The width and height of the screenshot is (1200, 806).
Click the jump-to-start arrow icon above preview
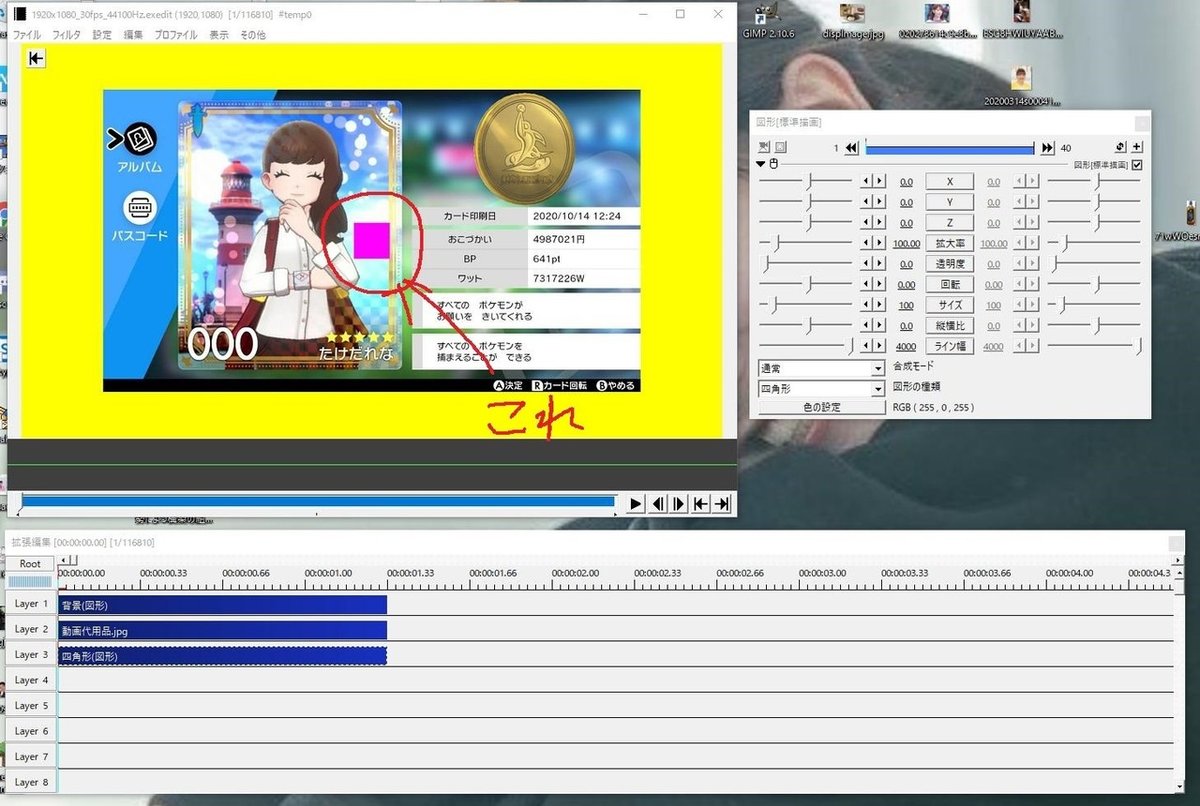(x=36, y=59)
